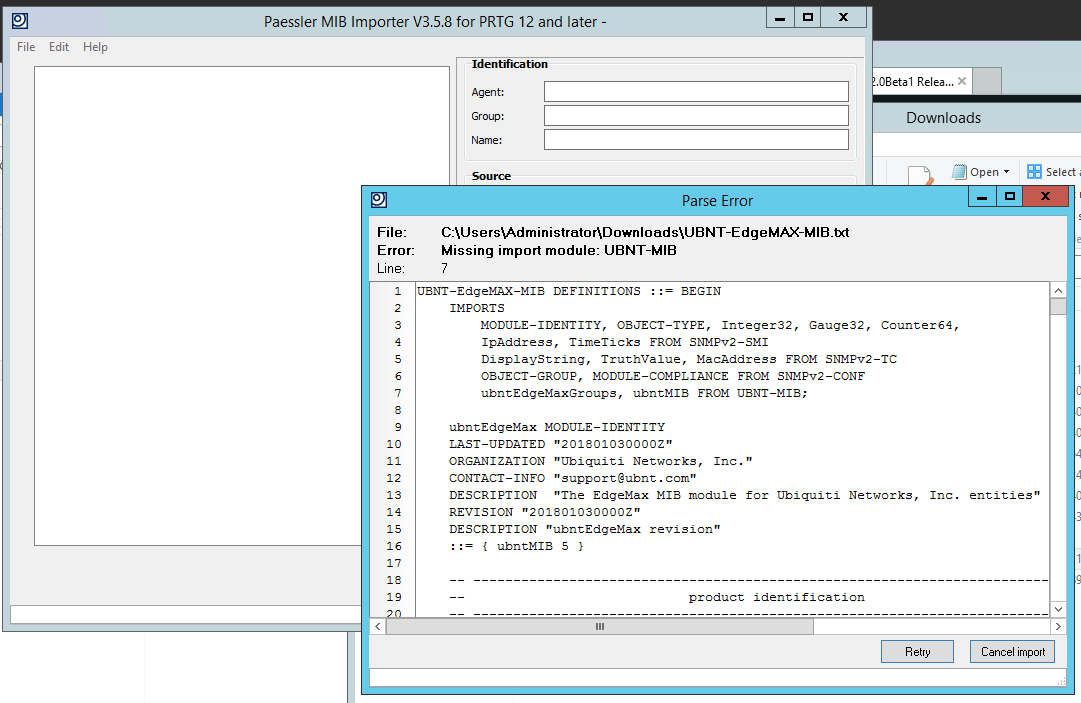Click the Select all icon in Downloads window
The width and height of the screenshot is (1081, 703).
coord(1034,172)
